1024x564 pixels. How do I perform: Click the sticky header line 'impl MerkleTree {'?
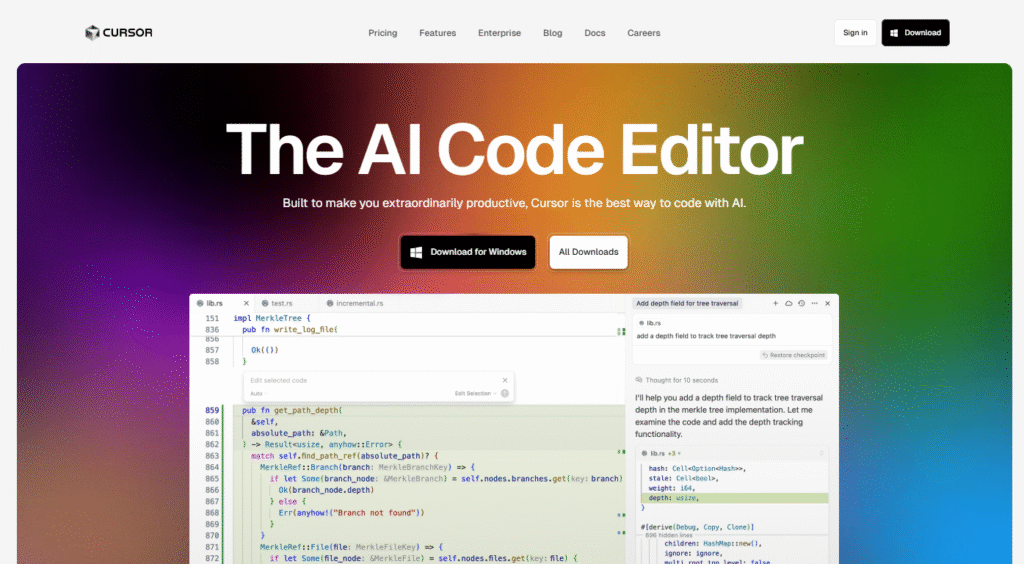272,319
